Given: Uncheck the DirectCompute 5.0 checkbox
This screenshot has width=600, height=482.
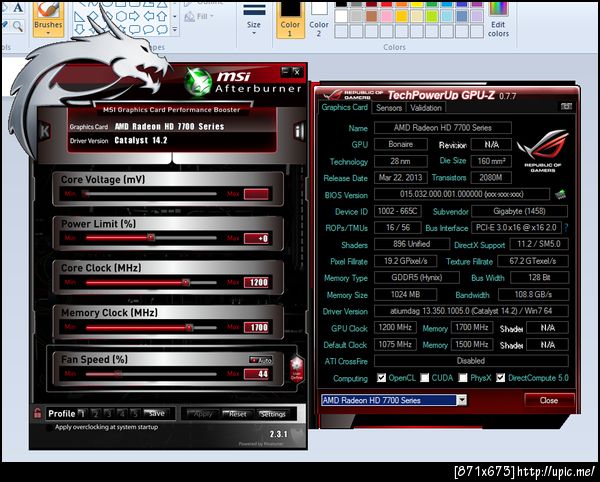Looking at the screenshot, I should pos(501,378).
